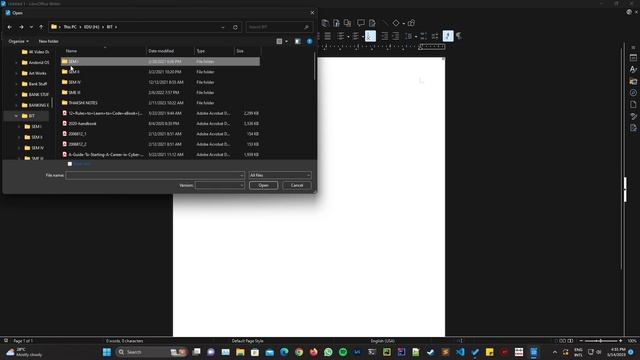
Task: Decrease indent in Writer toolbar
Action: click(x=396, y=36)
